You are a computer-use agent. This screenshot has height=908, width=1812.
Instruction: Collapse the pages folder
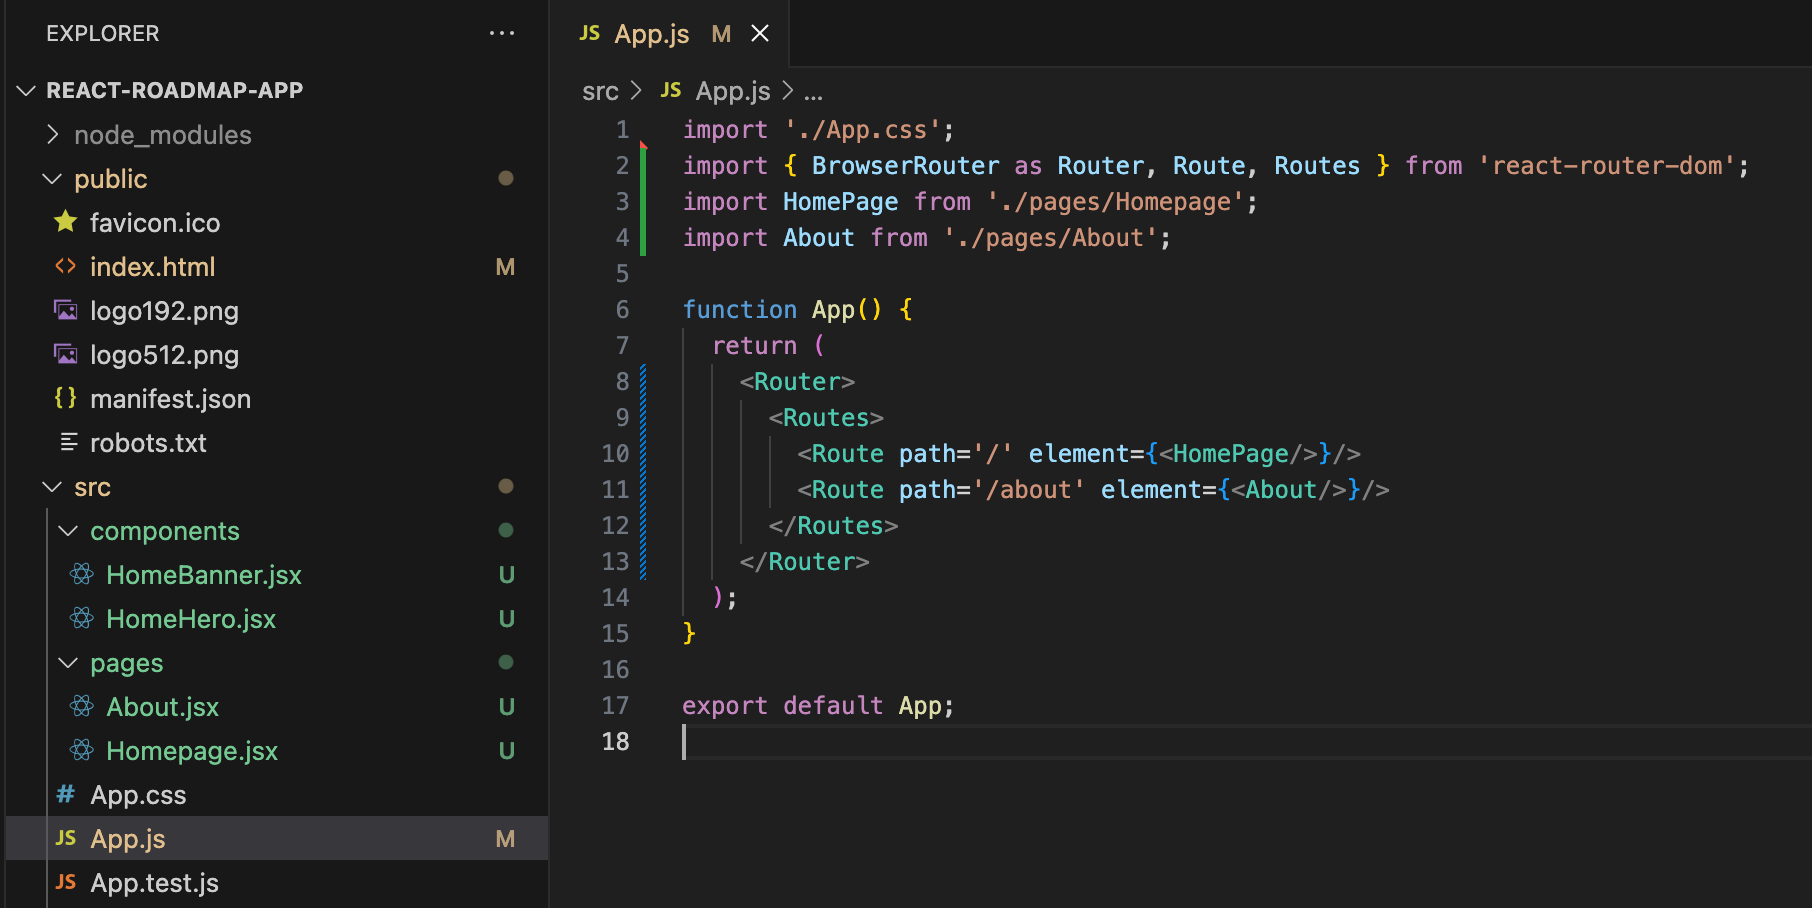(68, 663)
